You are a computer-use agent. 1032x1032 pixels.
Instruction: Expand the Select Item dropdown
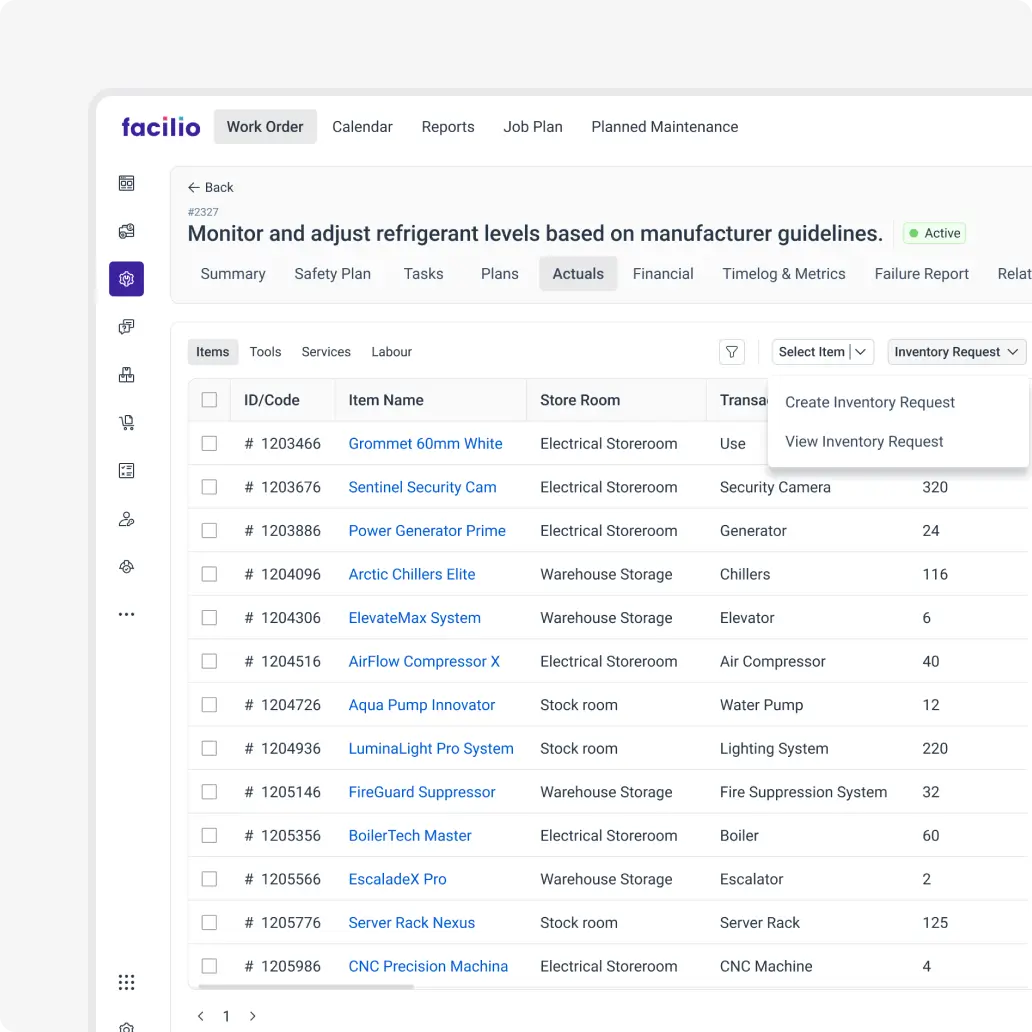tap(822, 351)
